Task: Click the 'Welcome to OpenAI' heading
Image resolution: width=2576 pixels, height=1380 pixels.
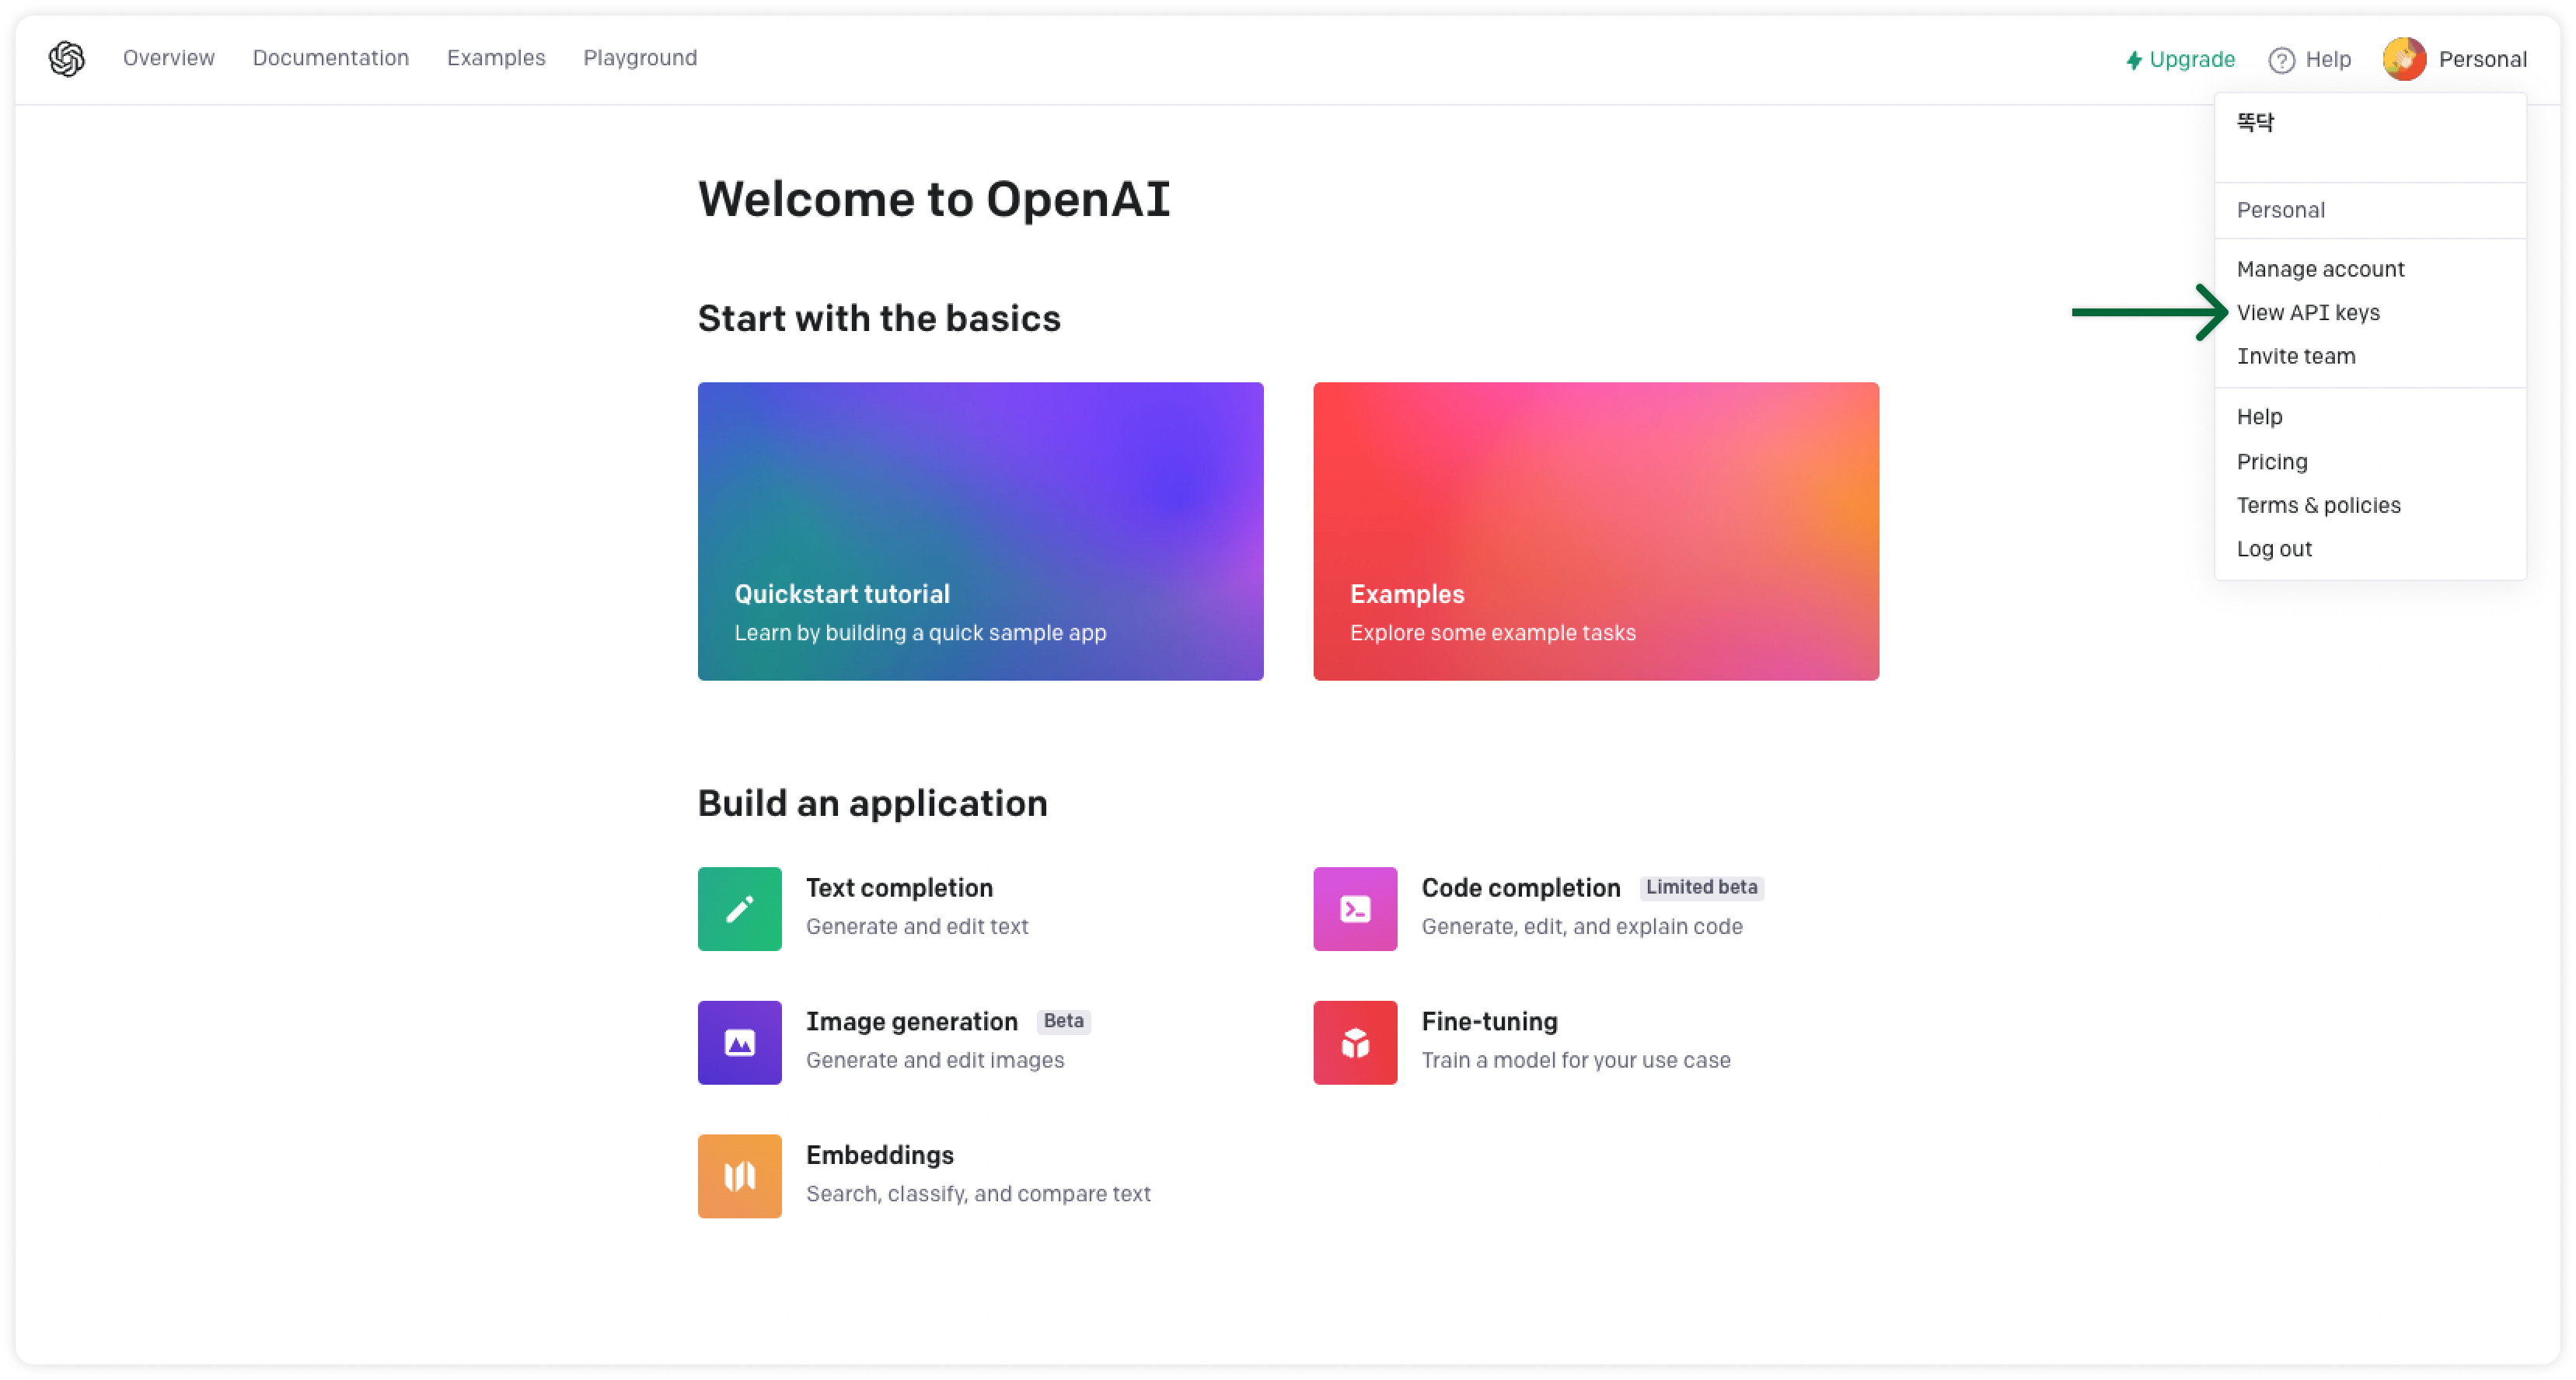Action: pyautogui.click(x=934, y=198)
